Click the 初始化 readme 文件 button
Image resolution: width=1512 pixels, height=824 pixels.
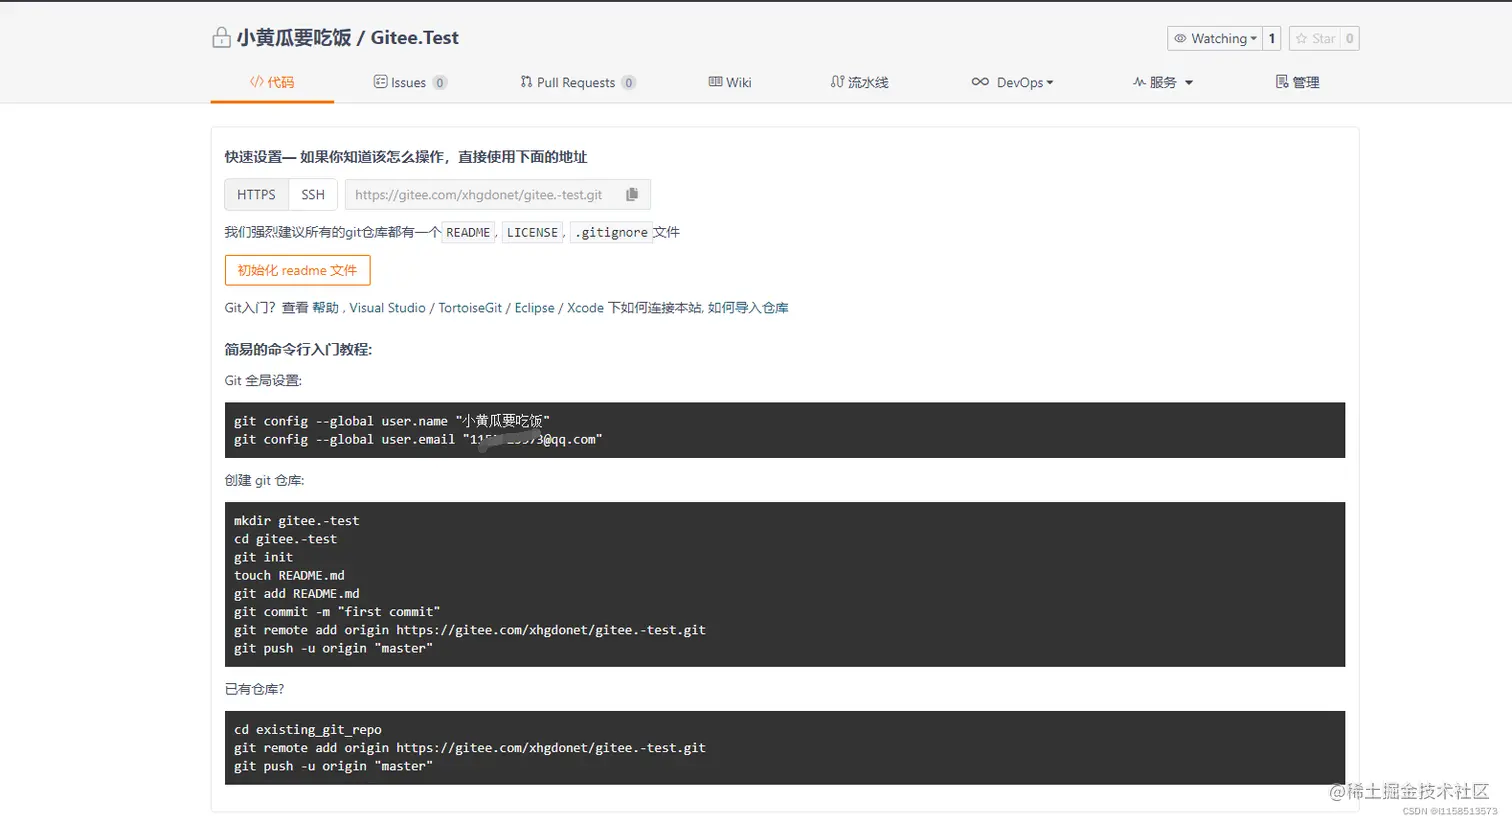click(x=297, y=270)
